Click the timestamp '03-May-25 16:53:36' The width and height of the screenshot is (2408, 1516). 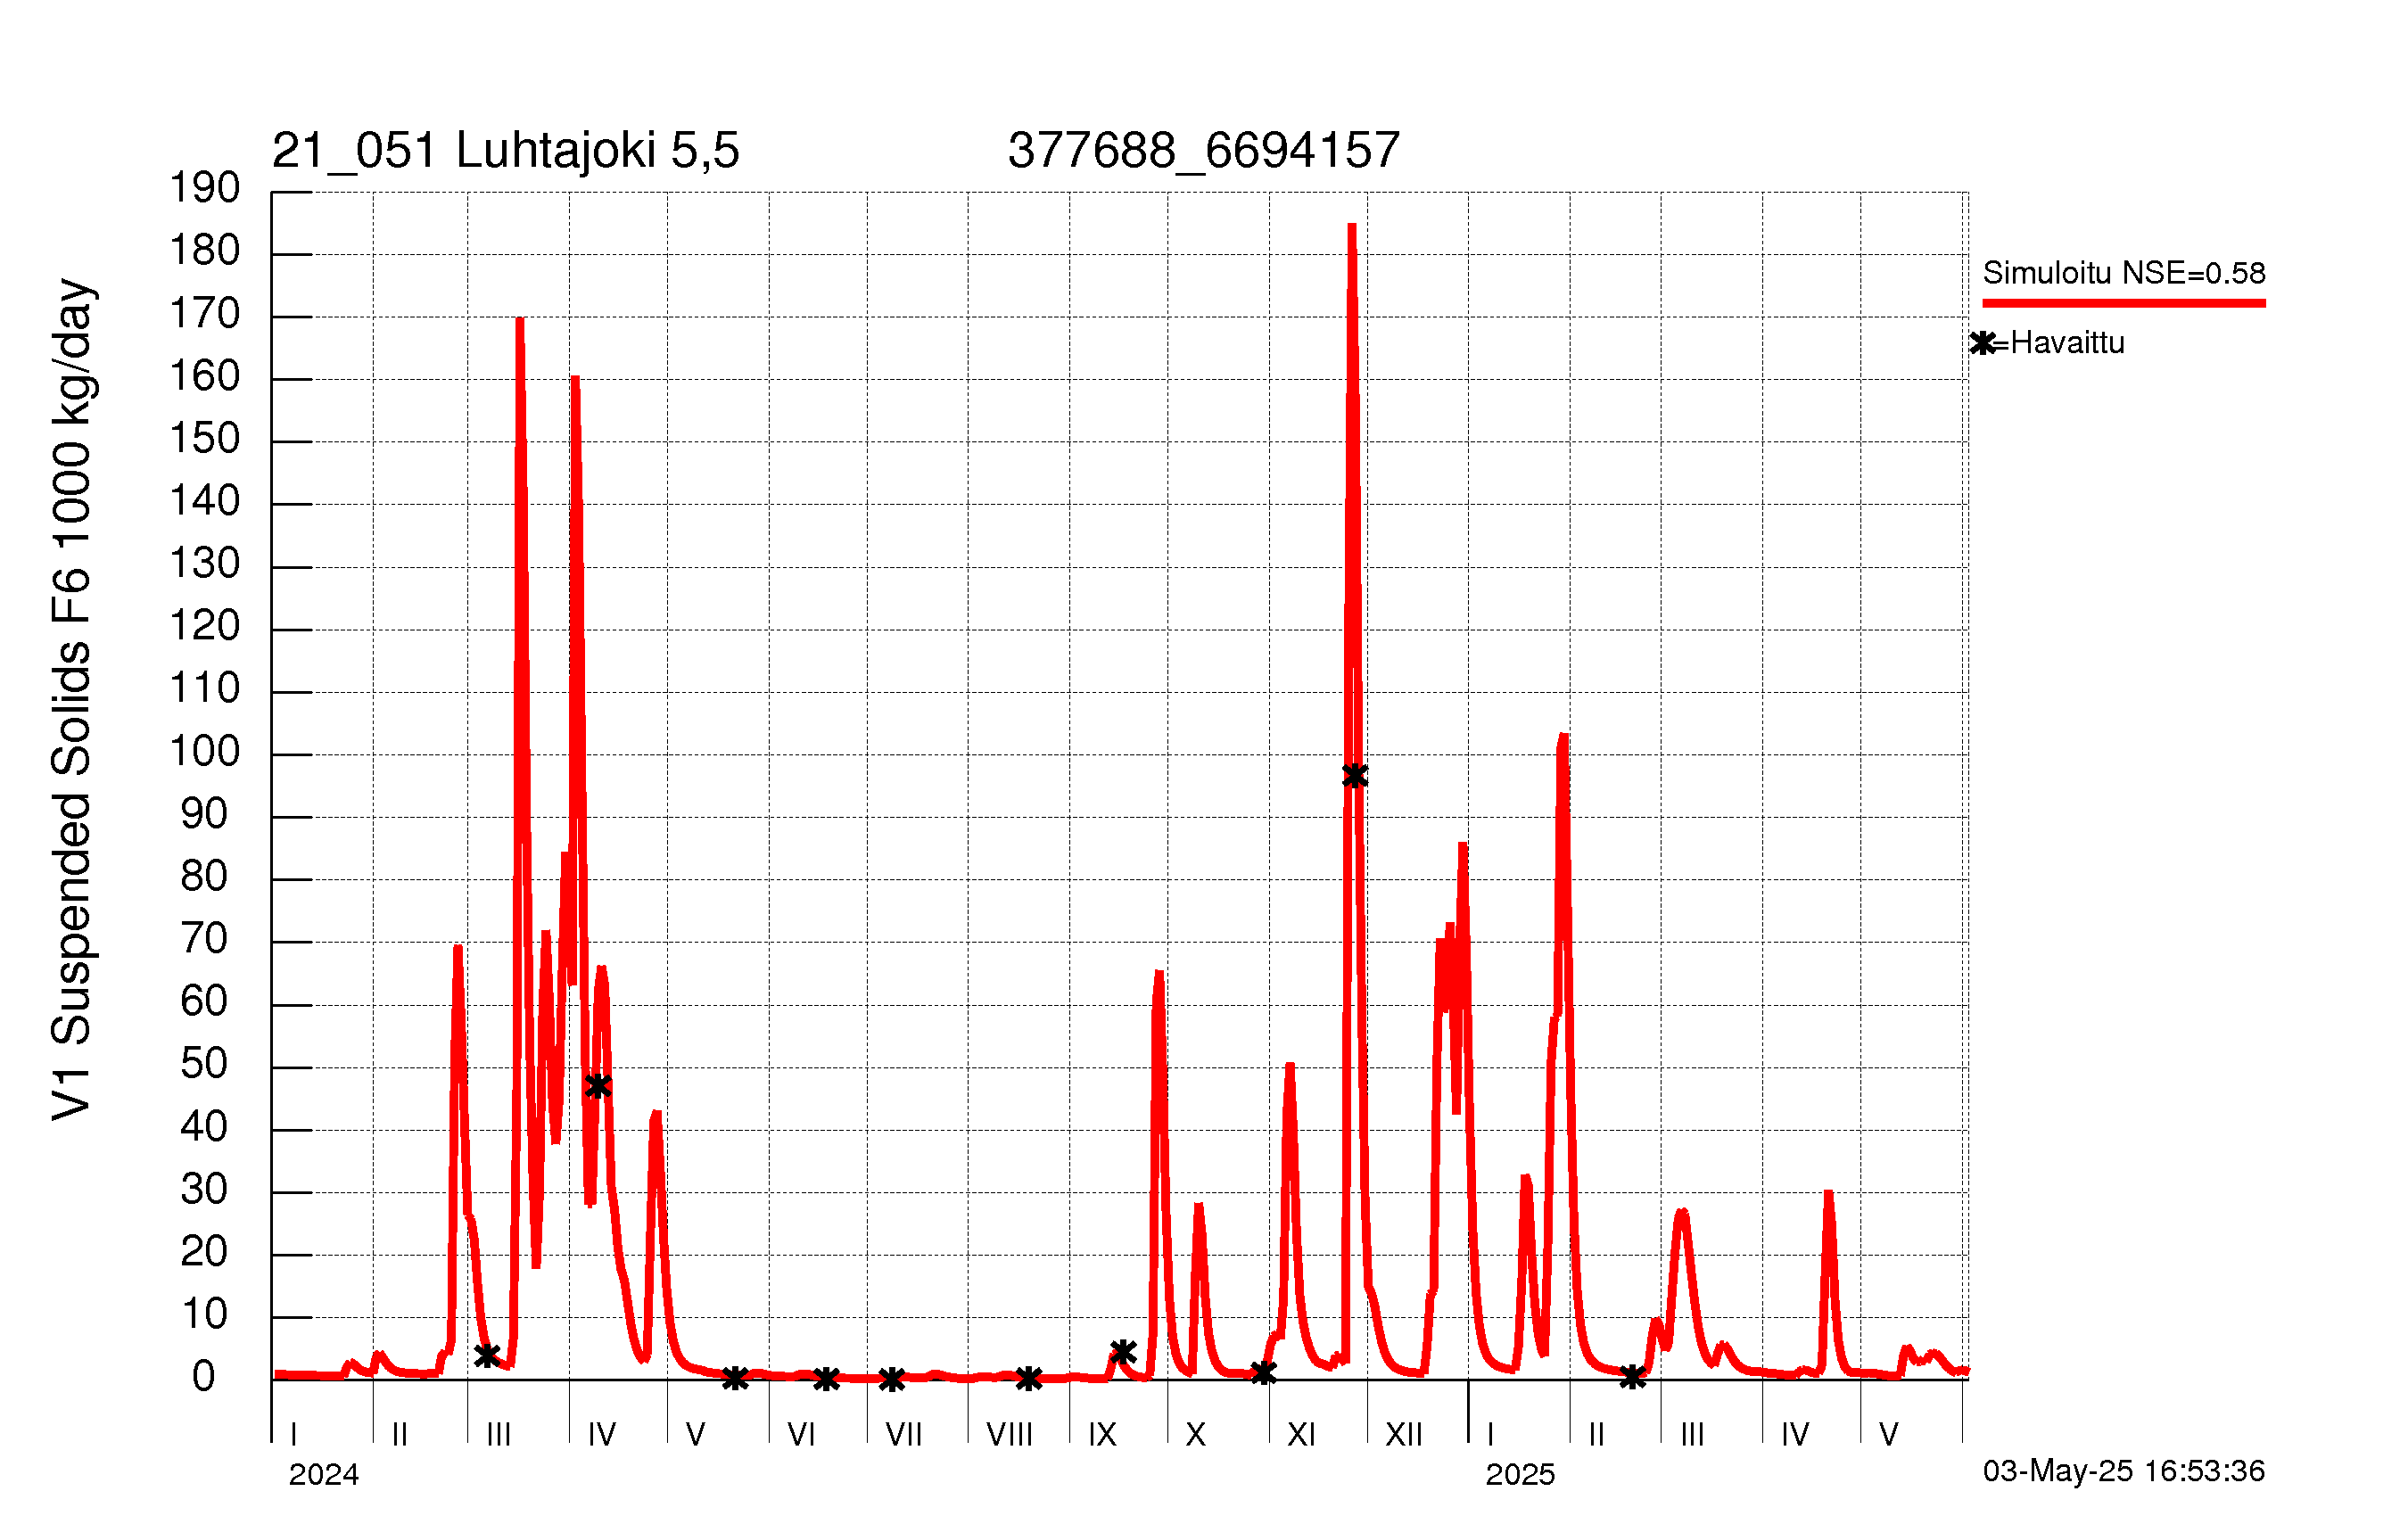tap(2124, 1471)
